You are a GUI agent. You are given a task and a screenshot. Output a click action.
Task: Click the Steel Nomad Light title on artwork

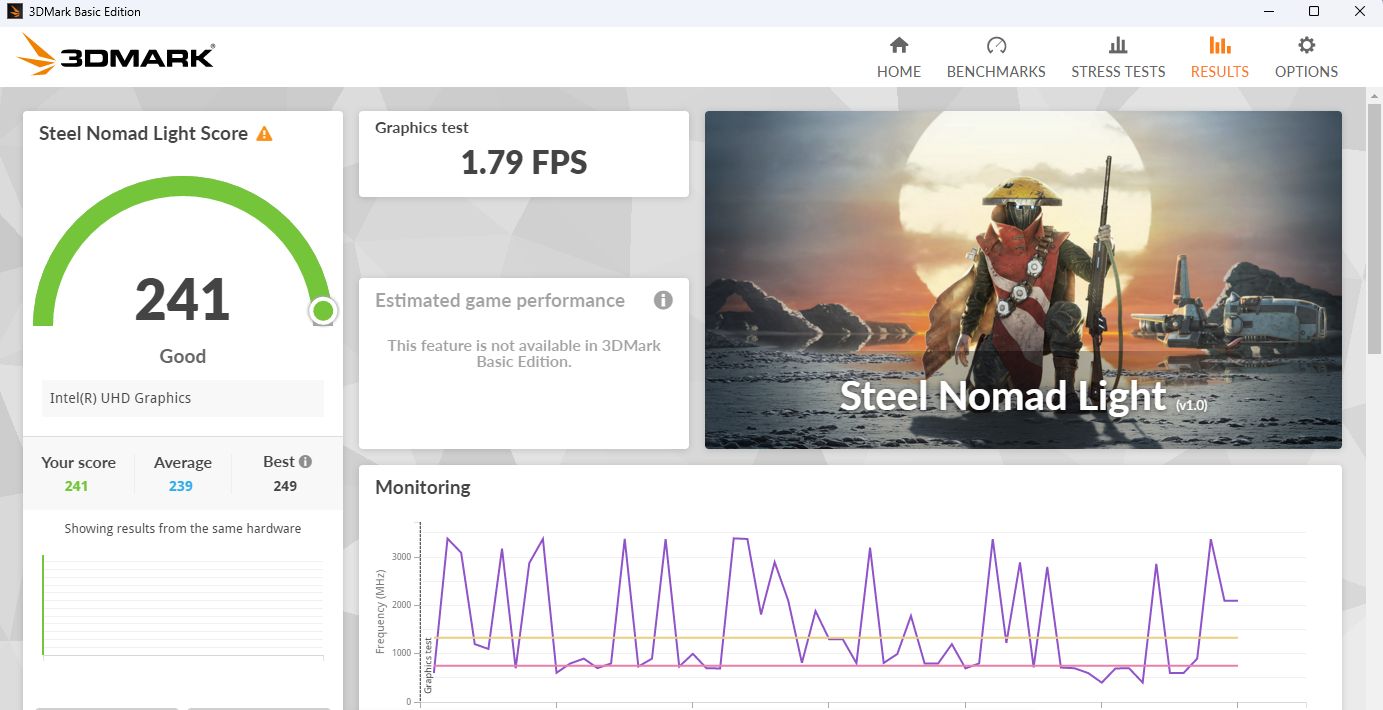click(x=1003, y=396)
